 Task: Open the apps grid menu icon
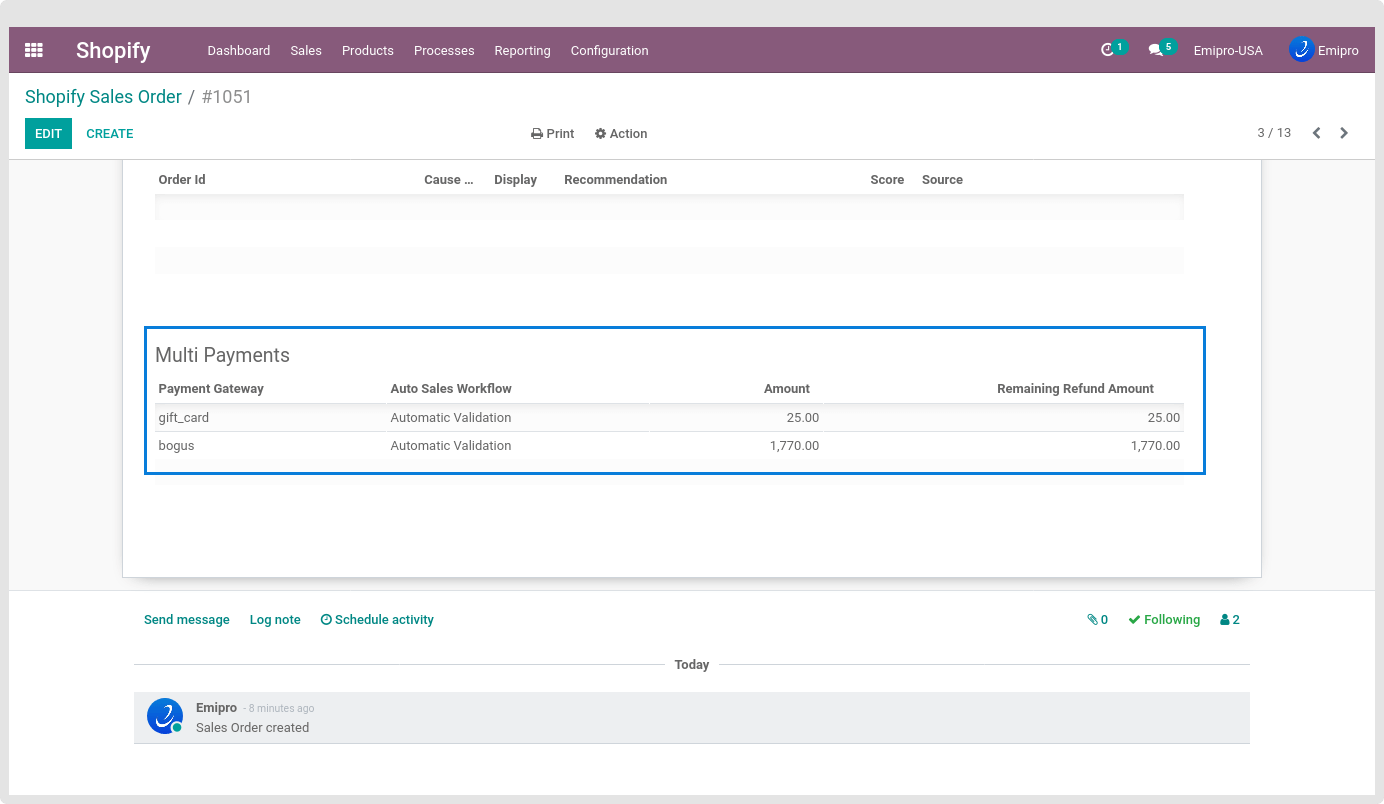(x=34, y=50)
